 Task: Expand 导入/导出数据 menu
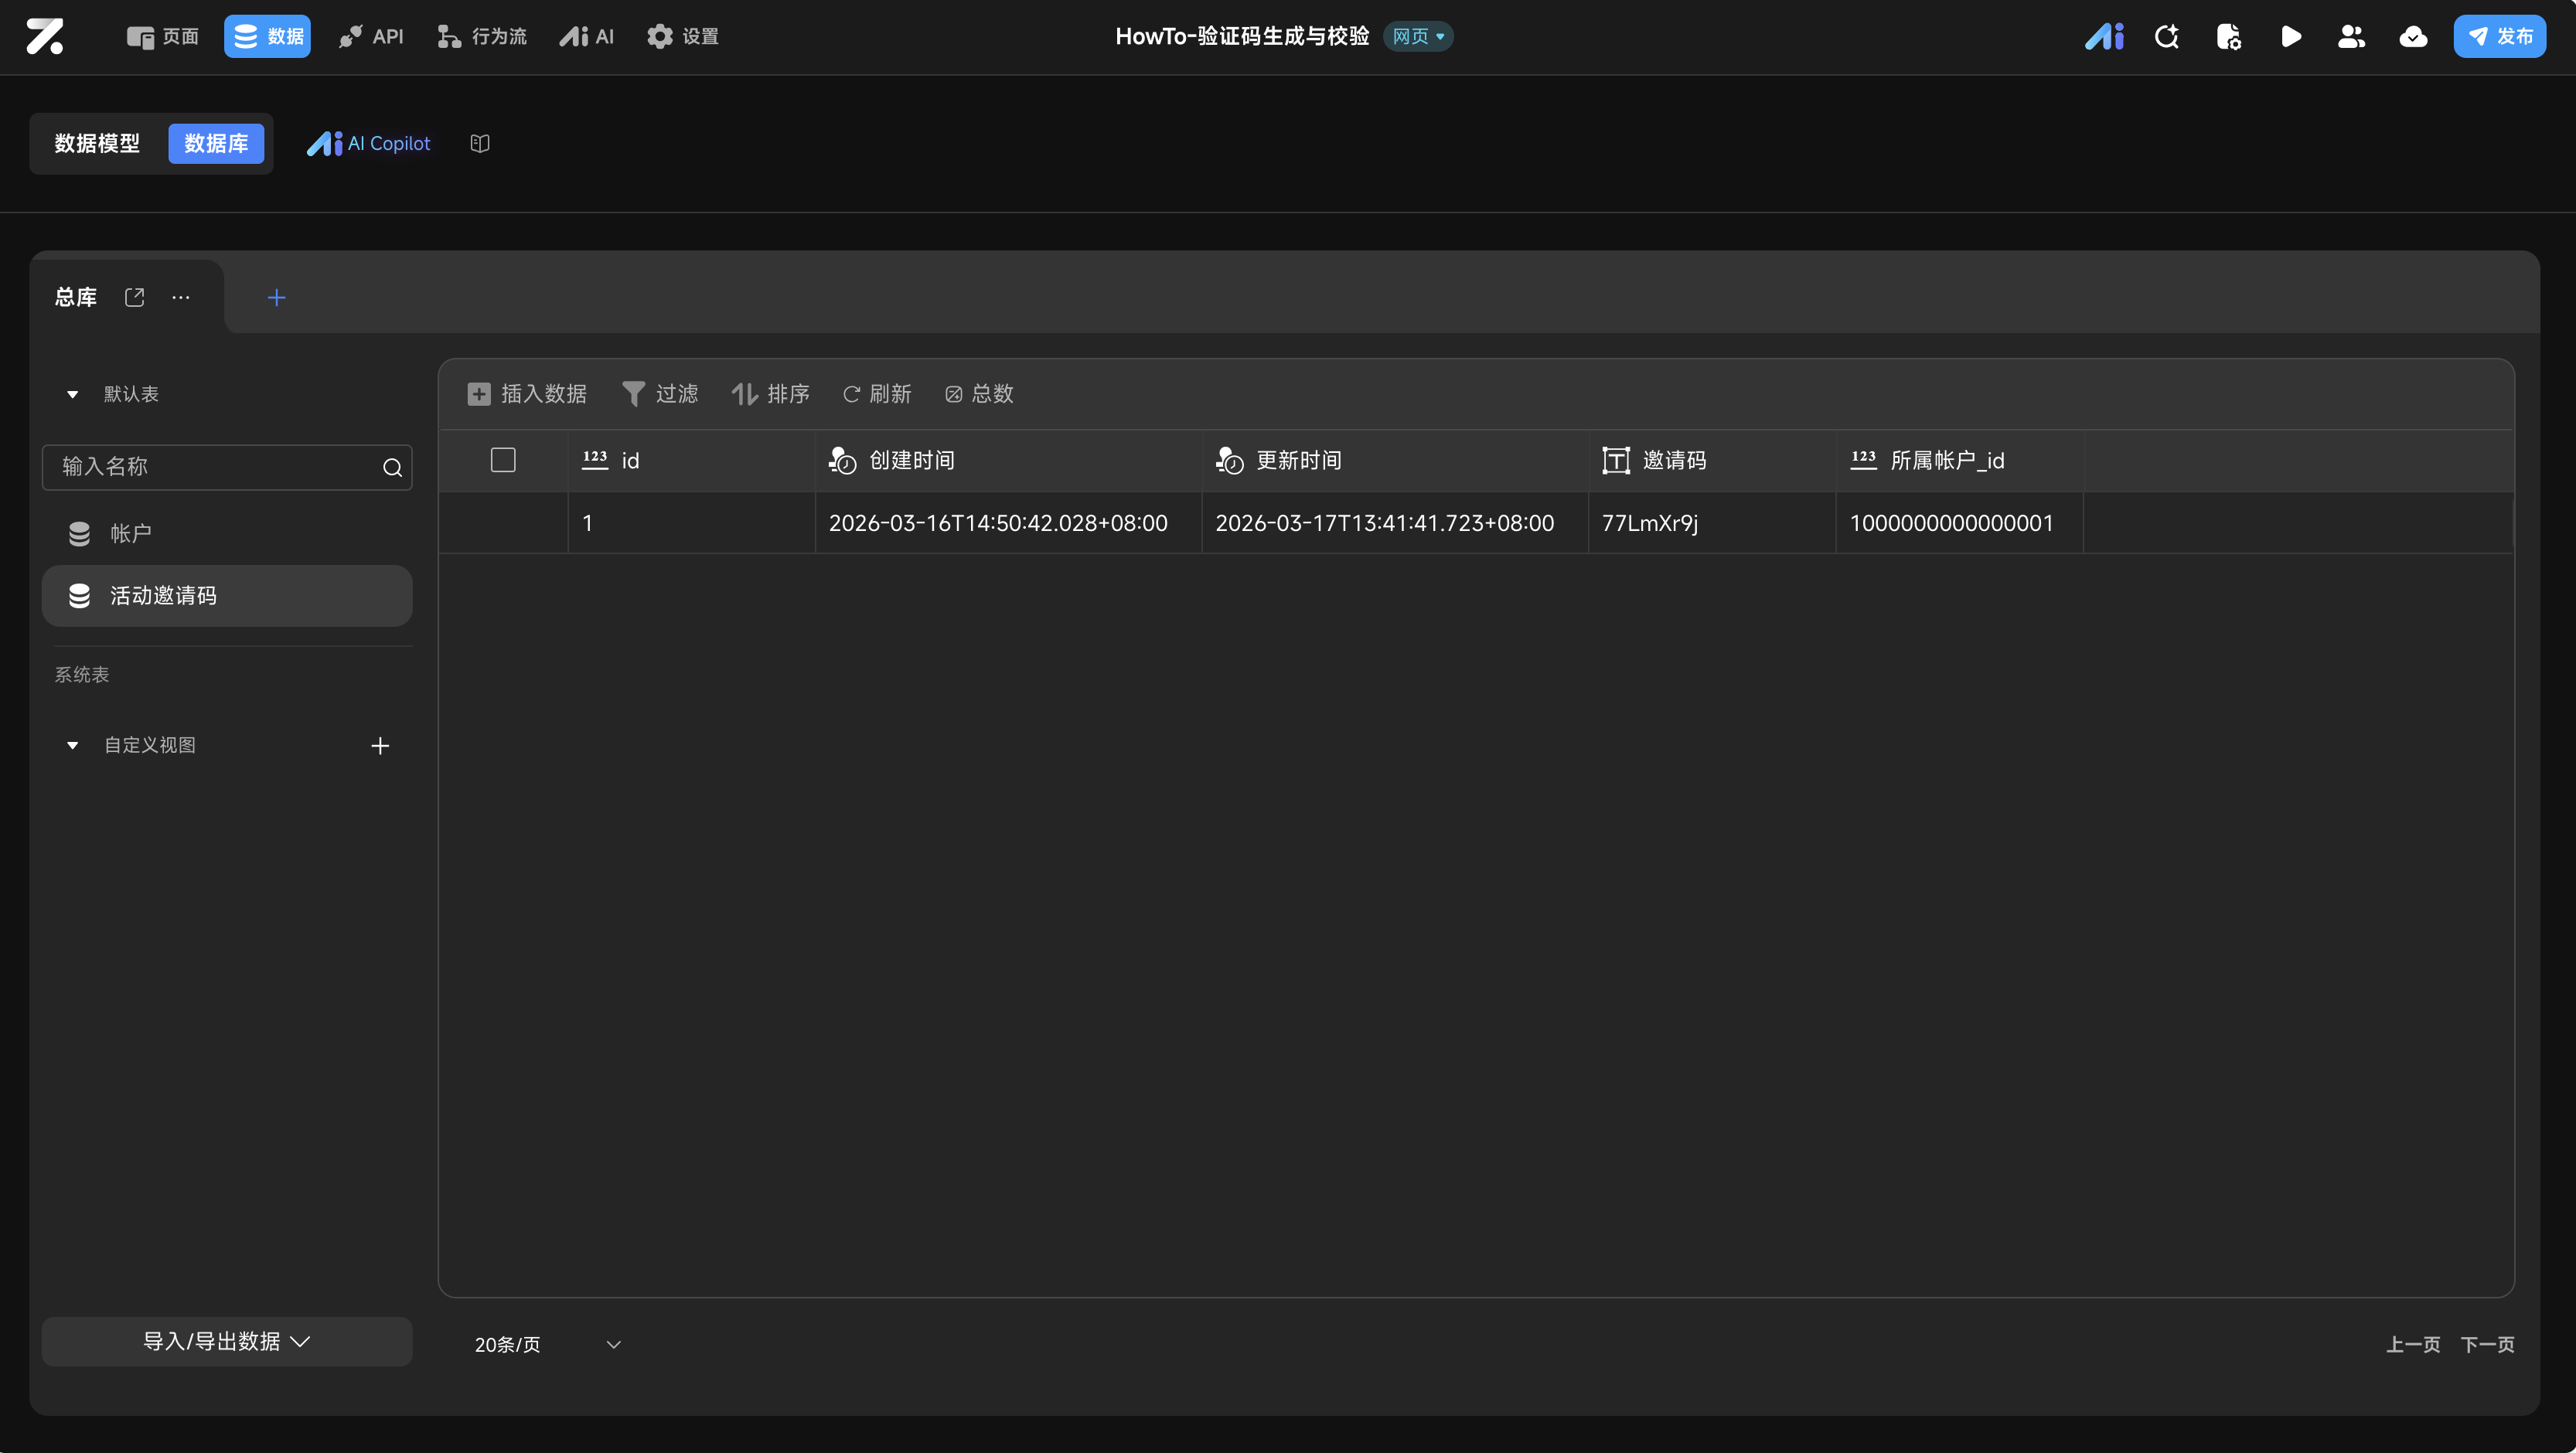[x=227, y=1341]
